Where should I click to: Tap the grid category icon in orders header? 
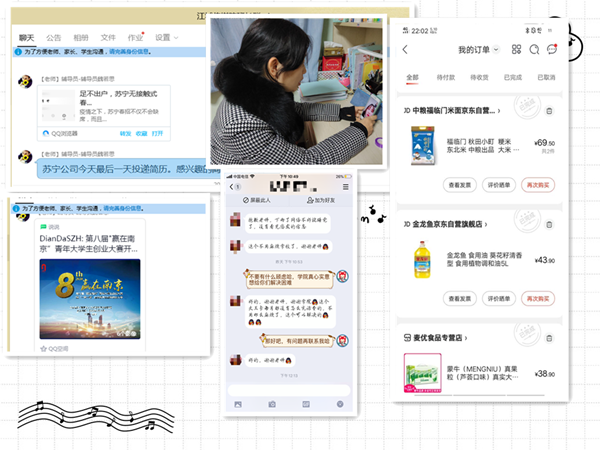pyautogui.click(x=516, y=49)
